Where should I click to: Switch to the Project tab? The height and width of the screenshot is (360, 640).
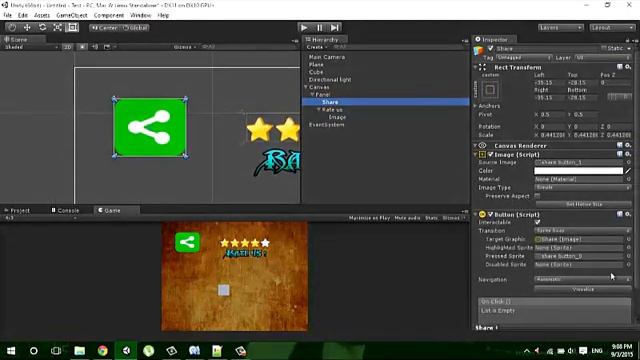17,210
